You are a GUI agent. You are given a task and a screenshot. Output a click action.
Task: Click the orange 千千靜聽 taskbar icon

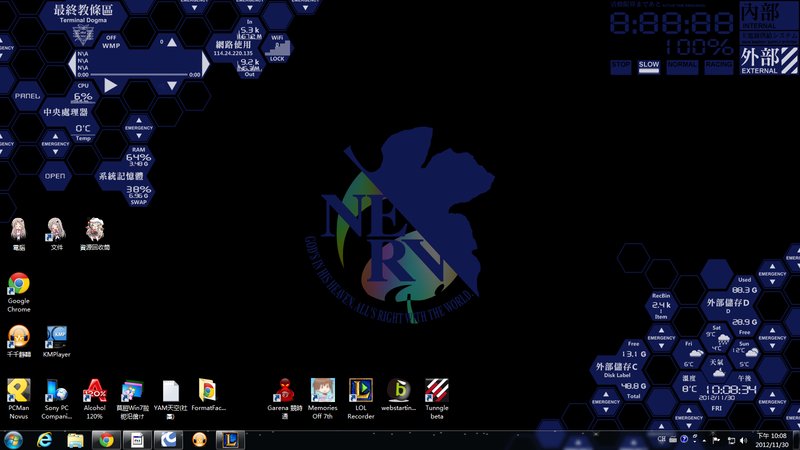pyautogui.click(x=199, y=440)
